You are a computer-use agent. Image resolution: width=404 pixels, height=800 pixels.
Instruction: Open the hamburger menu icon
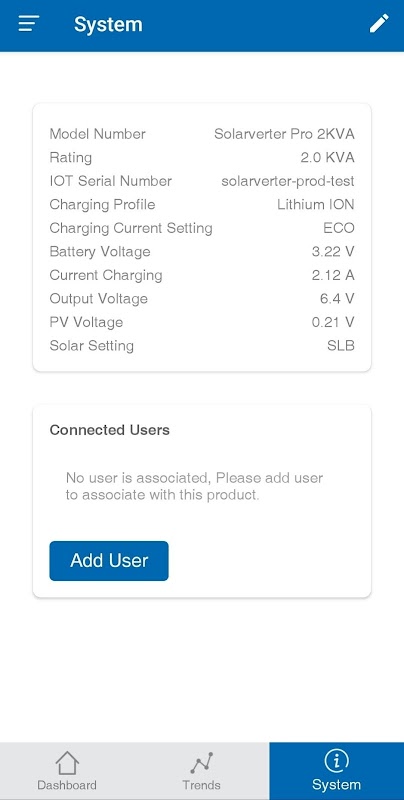[29, 23]
